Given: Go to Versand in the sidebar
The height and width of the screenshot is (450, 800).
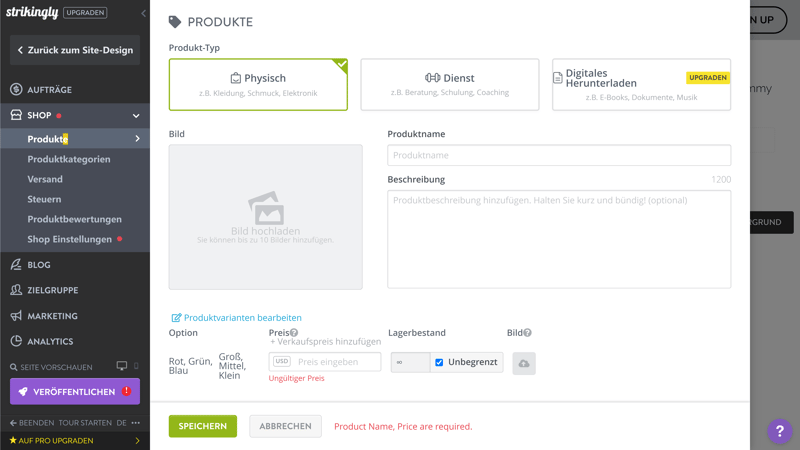Looking at the screenshot, I should 45,179.
